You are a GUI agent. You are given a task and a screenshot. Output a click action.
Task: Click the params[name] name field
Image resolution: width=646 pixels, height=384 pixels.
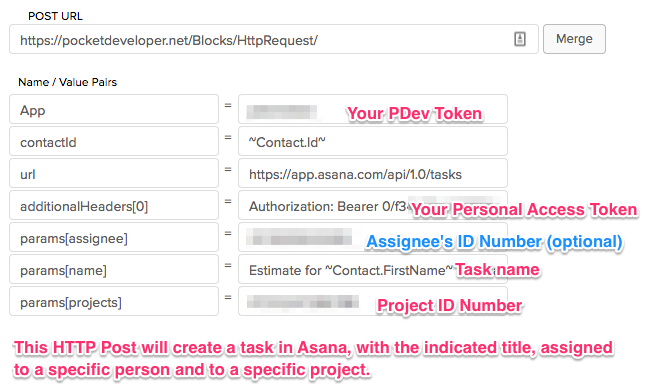coord(114,269)
